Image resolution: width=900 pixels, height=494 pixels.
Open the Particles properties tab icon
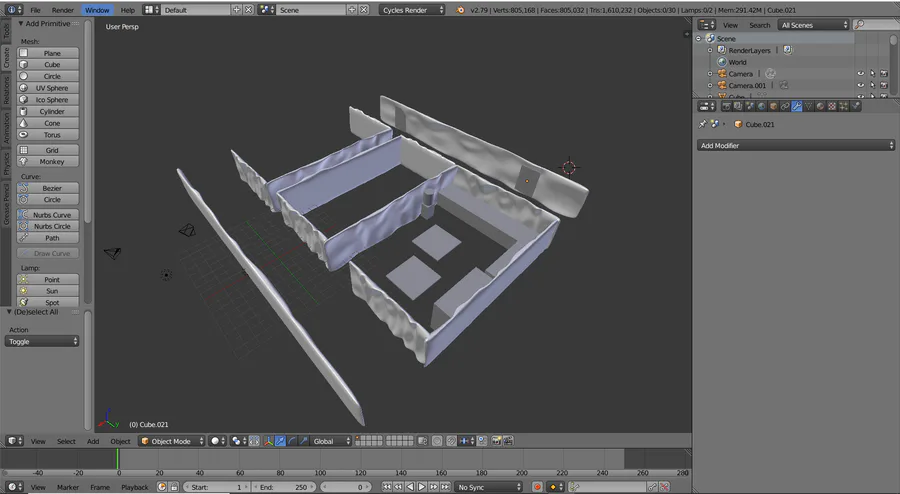click(x=844, y=106)
